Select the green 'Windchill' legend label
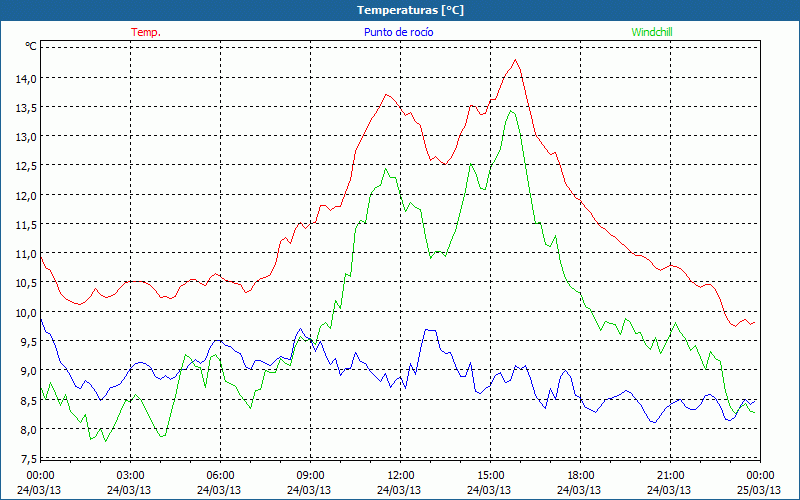The width and height of the screenshot is (800, 500). (652, 32)
